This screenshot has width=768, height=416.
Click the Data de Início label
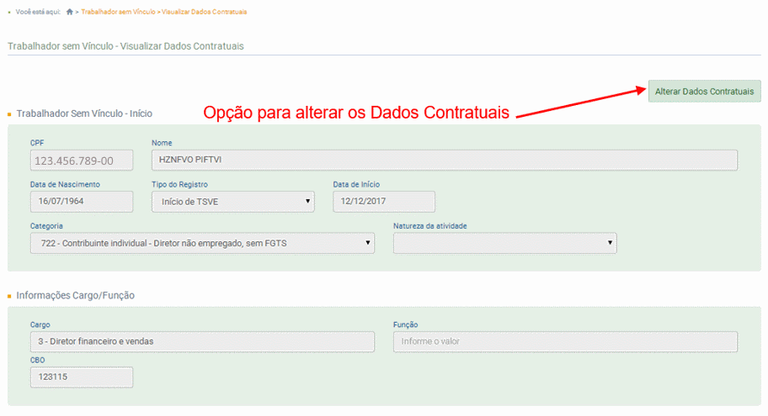point(357,184)
